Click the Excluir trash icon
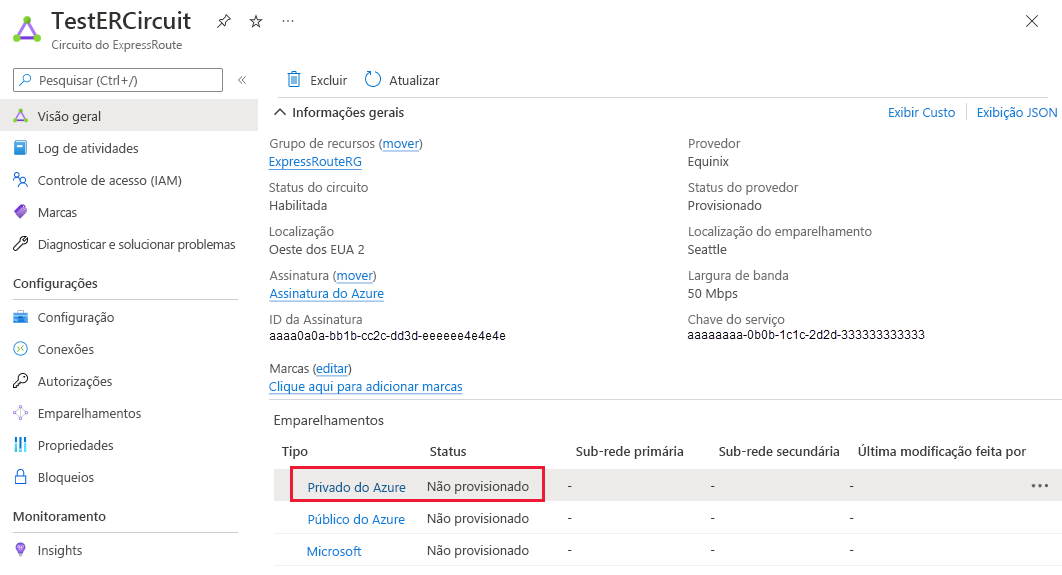The width and height of the screenshot is (1062, 575). [294, 80]
